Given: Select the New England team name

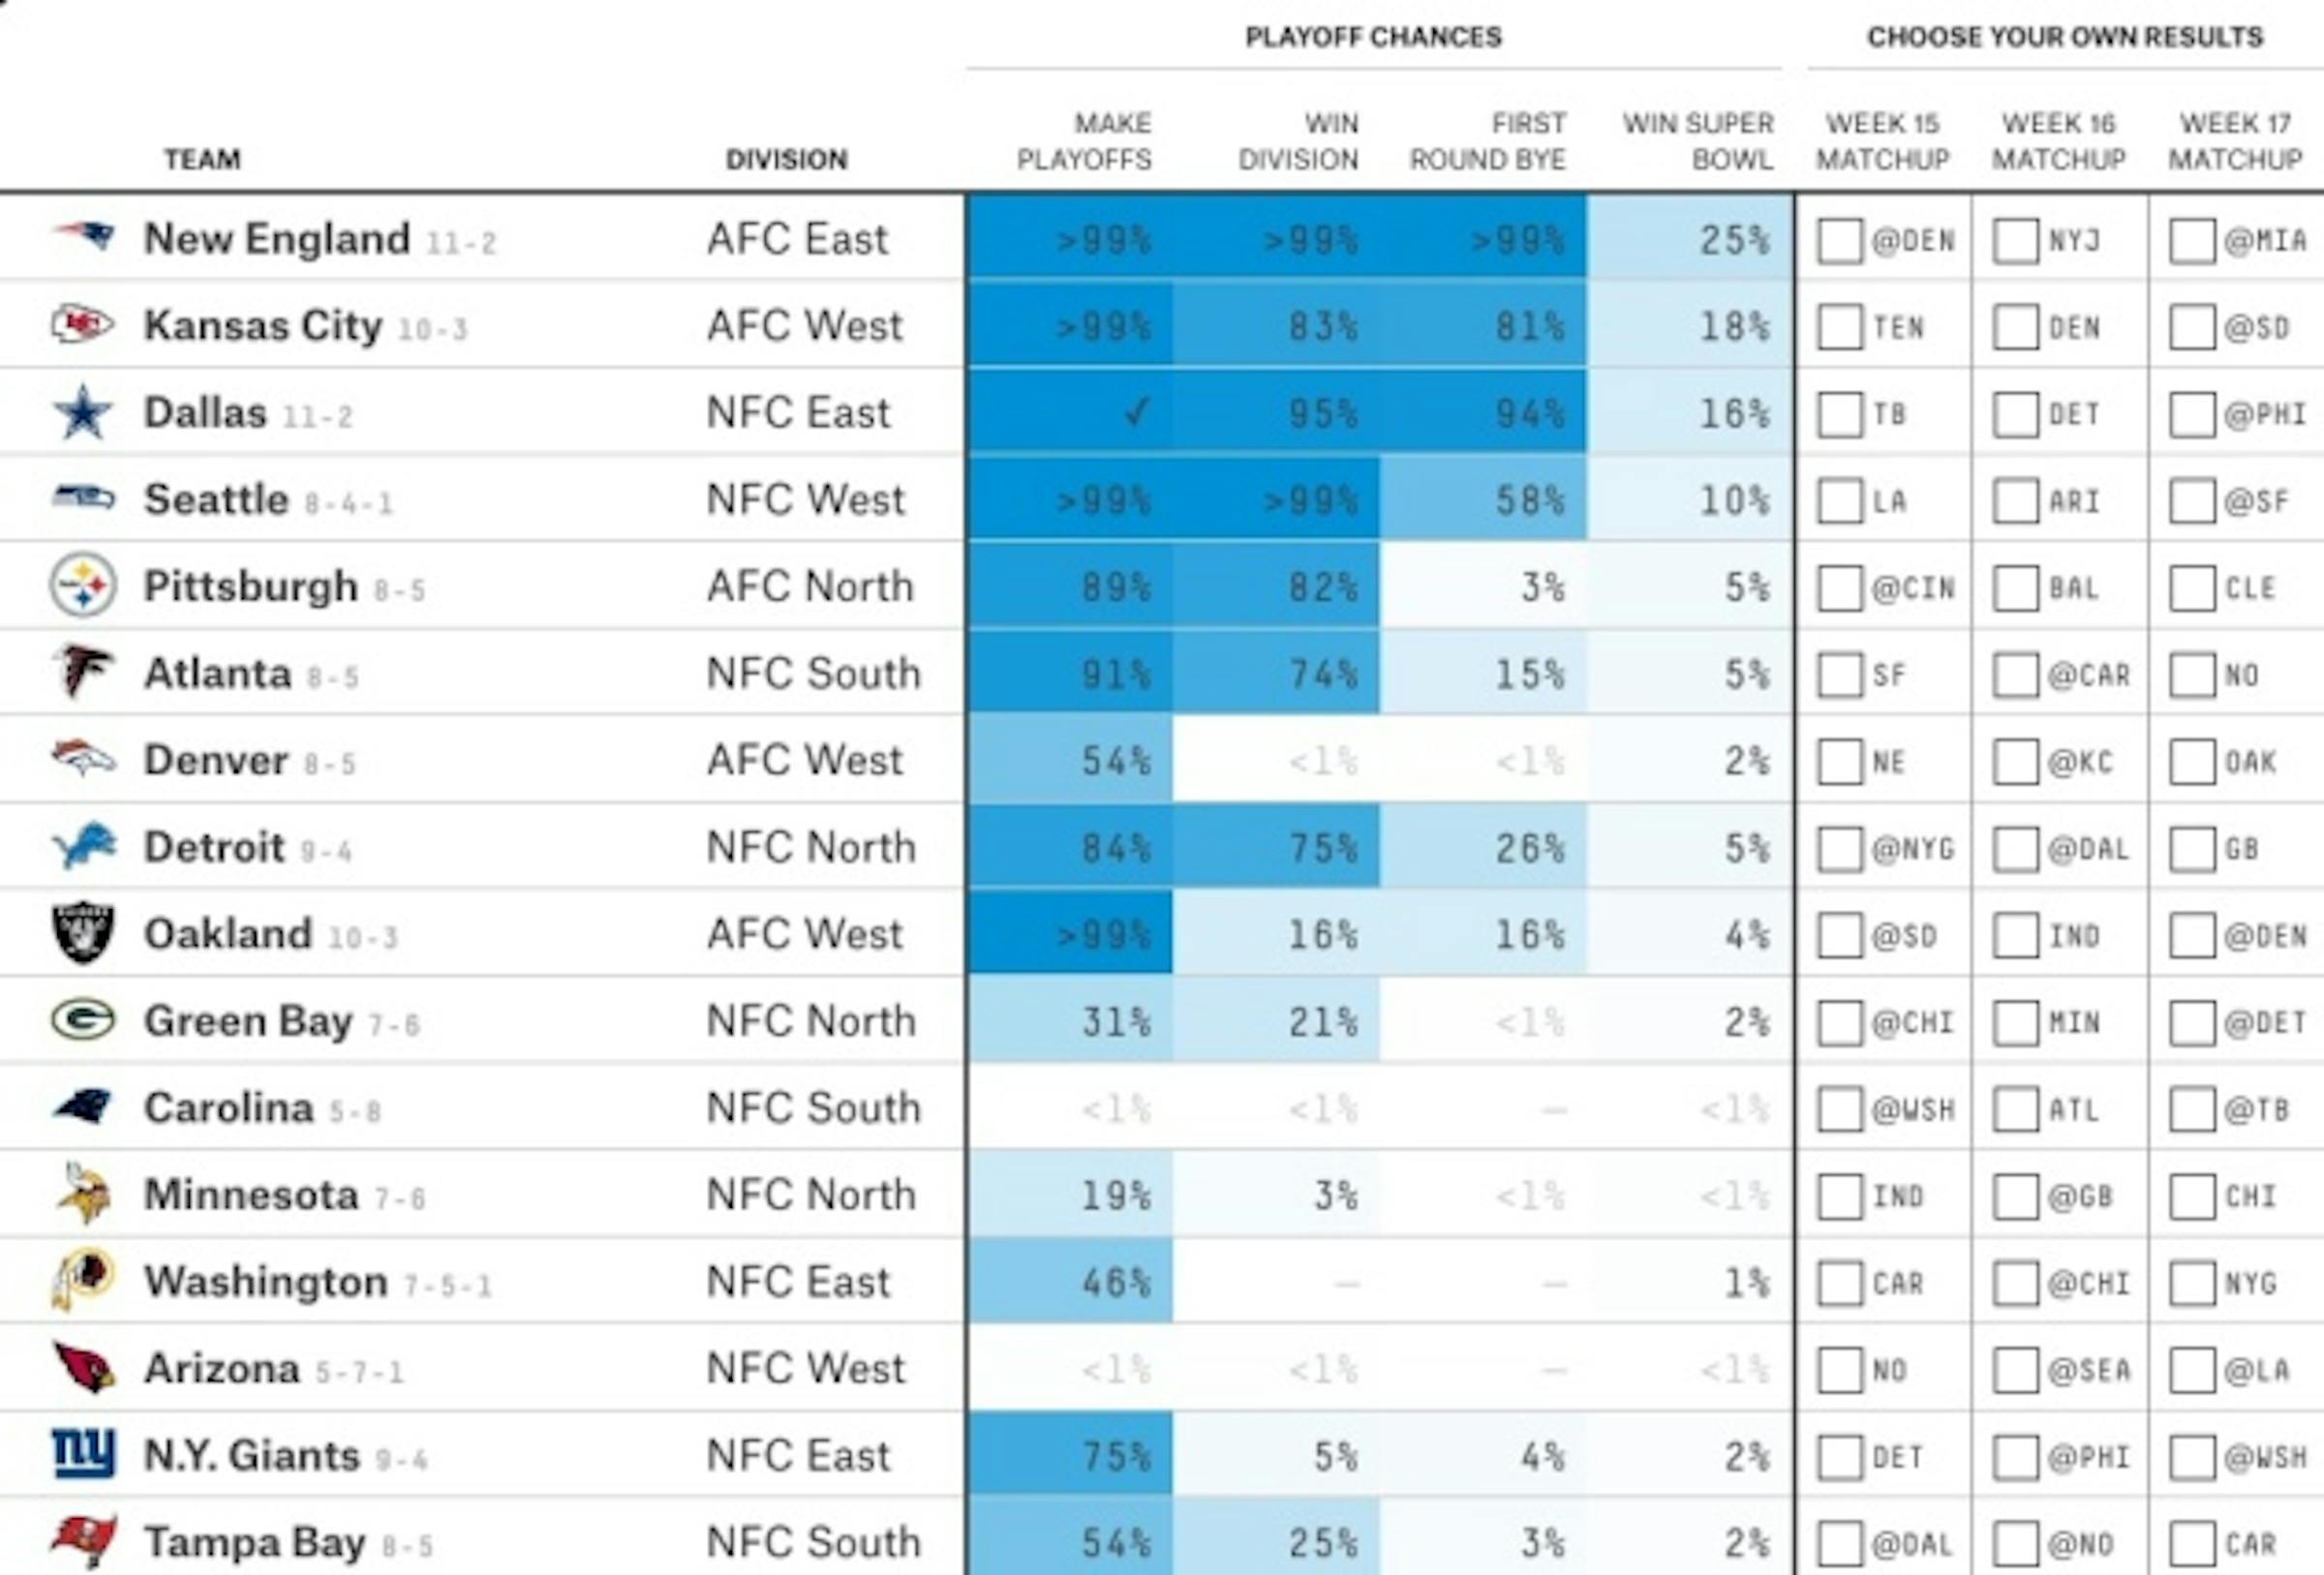Looking at the screenshot, I should (x=275, y=238).
